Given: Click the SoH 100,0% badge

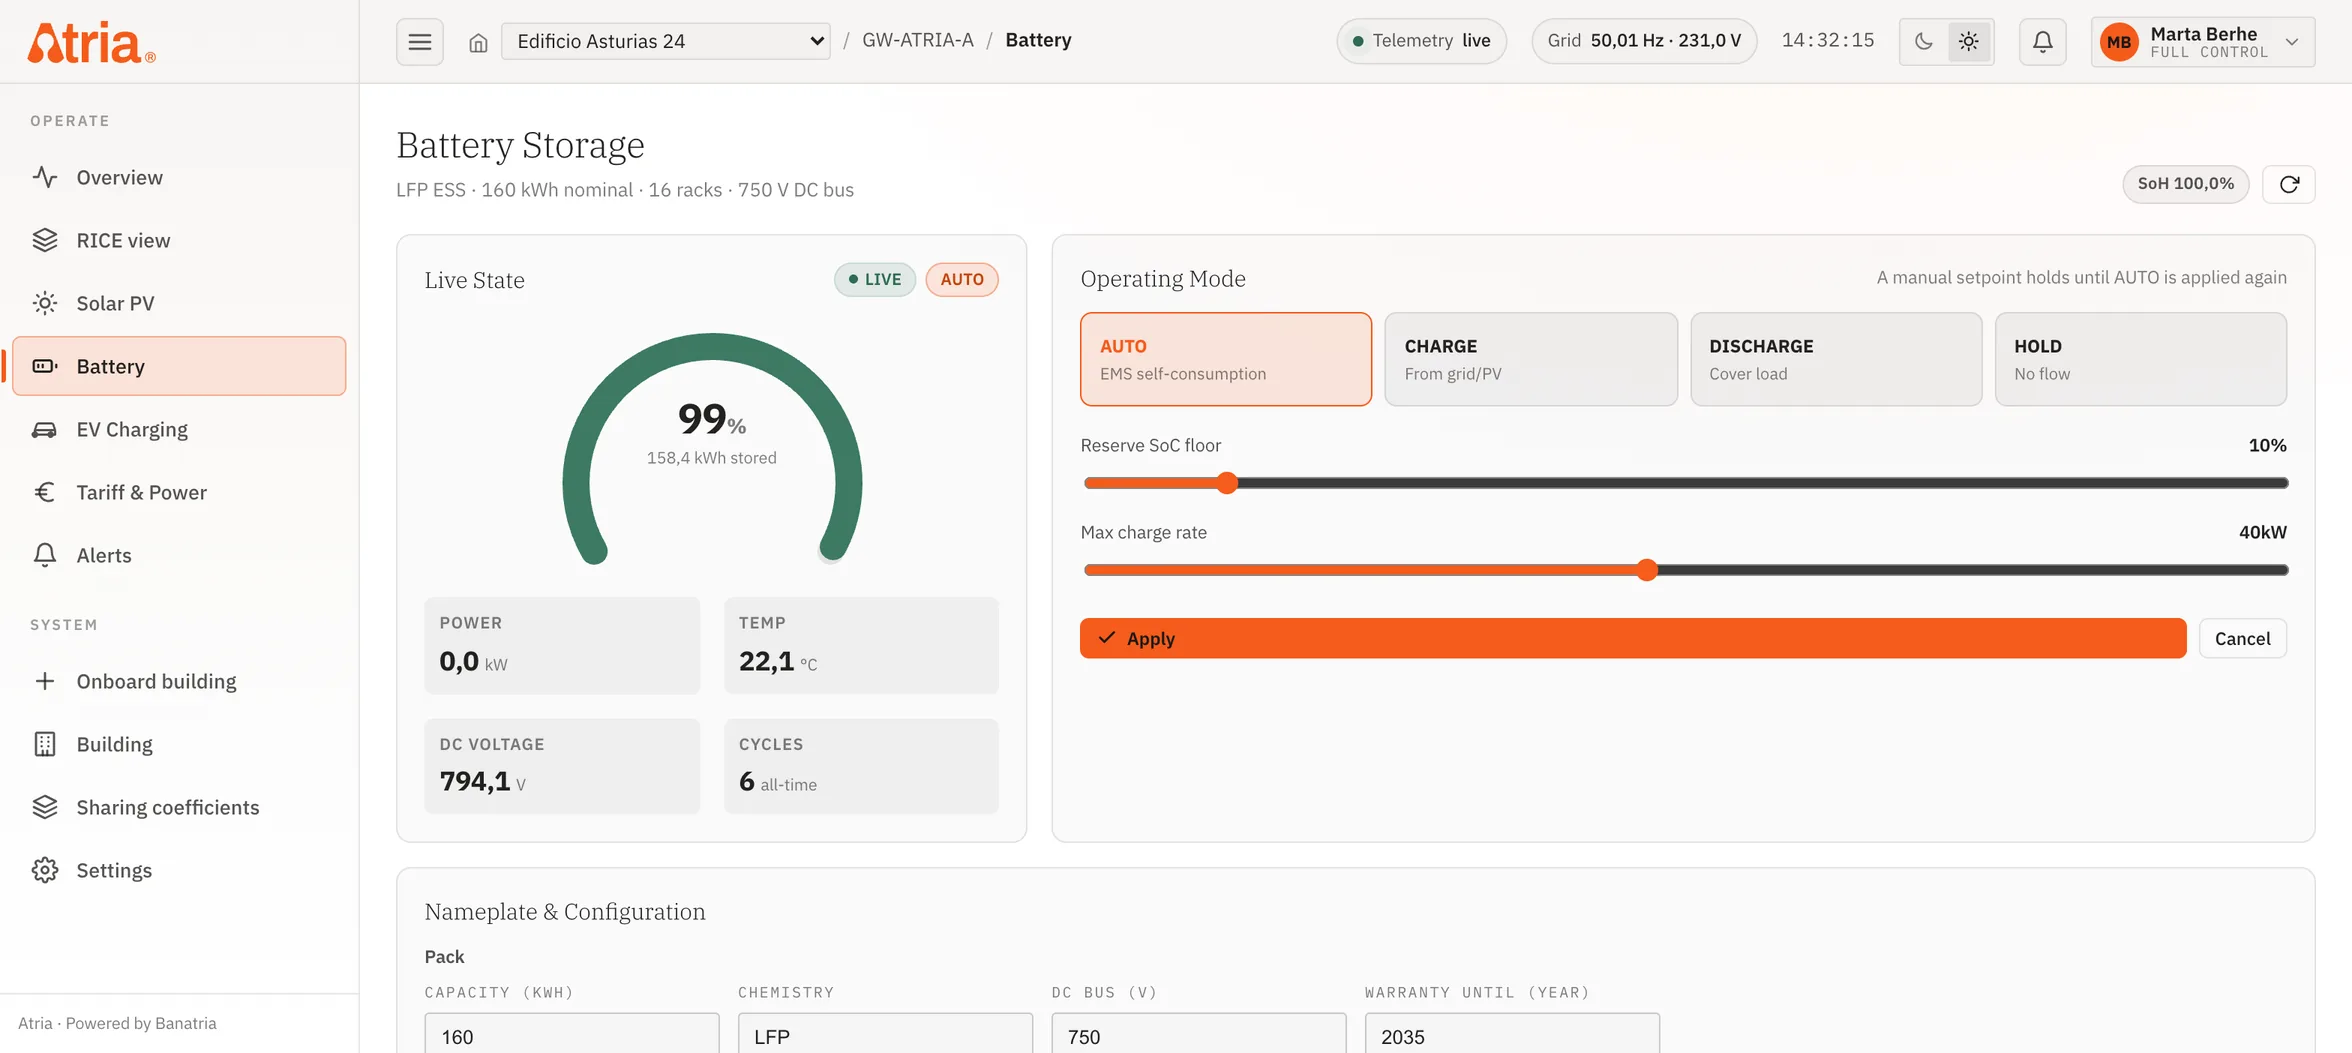Looking at the screenshot, I should coord(2185,184).
